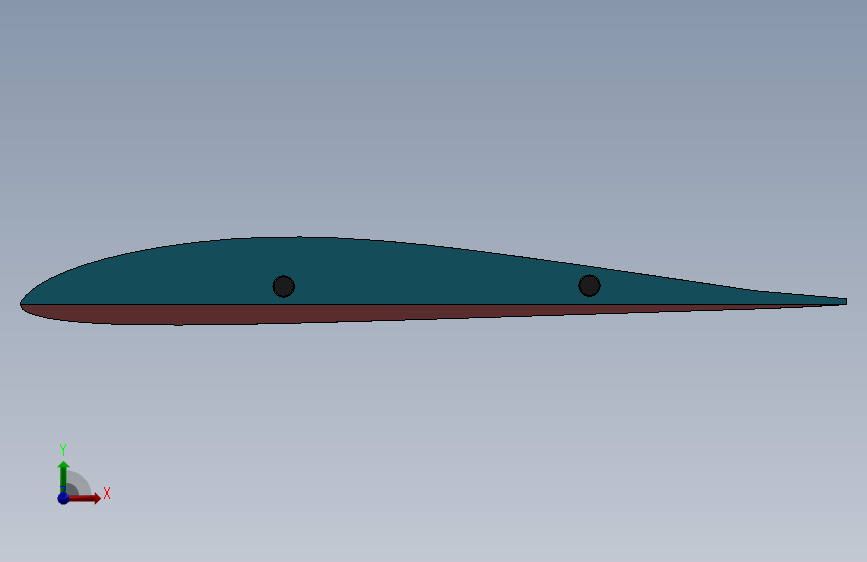Click the blue Z axis origin dot
Screen dimensions: 867x562
(x=63, y=498)
